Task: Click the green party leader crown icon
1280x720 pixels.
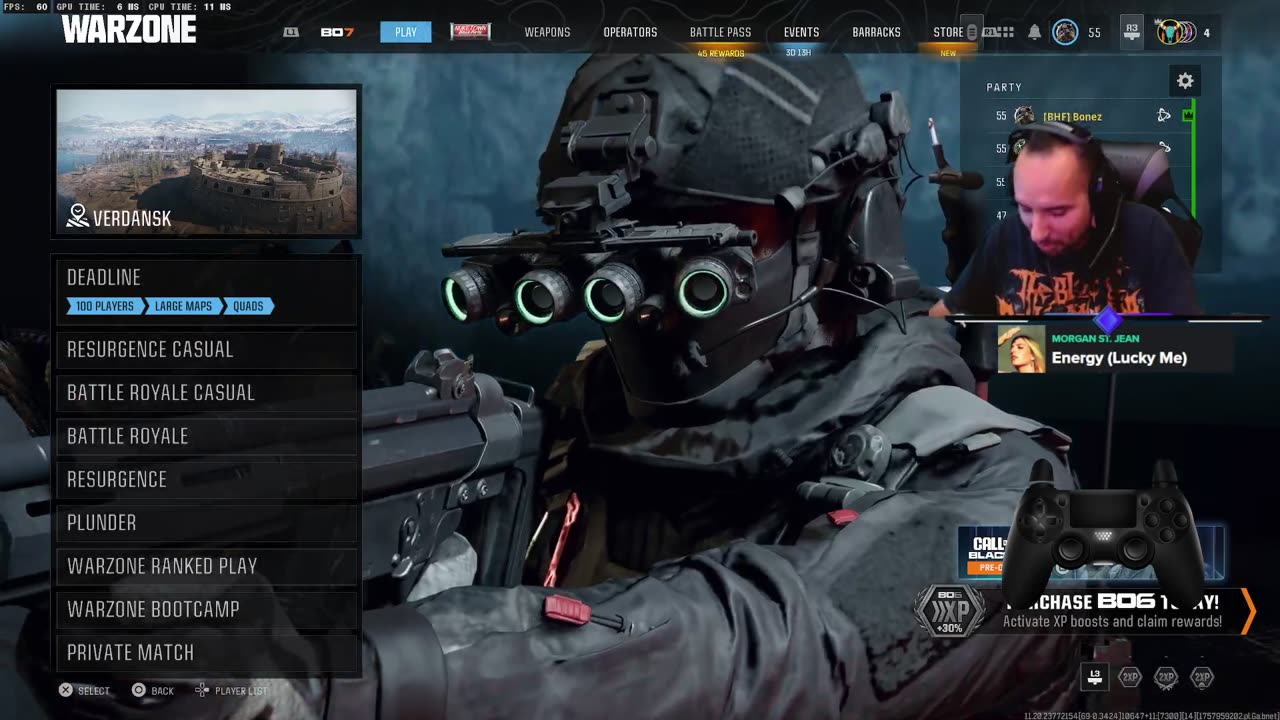Action: click(1188, 116)
